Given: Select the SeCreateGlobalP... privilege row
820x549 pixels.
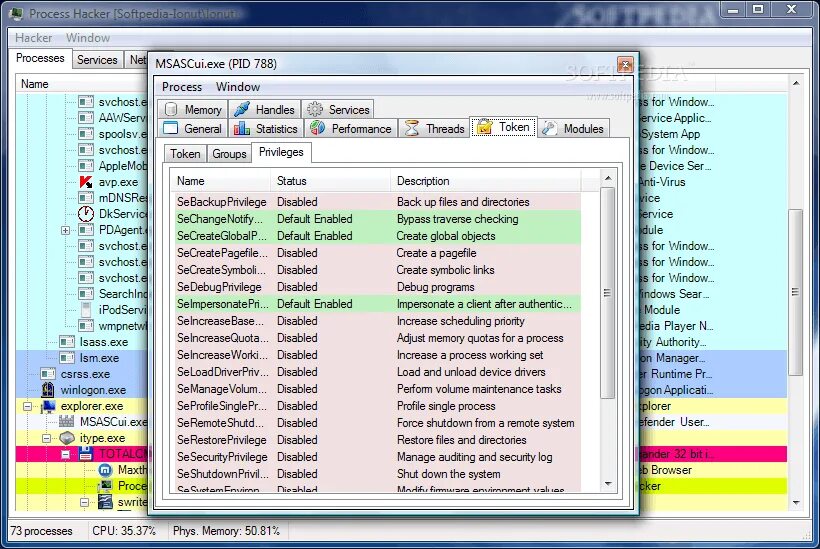Looking at the screenshot, I should (x=378, y=236).
